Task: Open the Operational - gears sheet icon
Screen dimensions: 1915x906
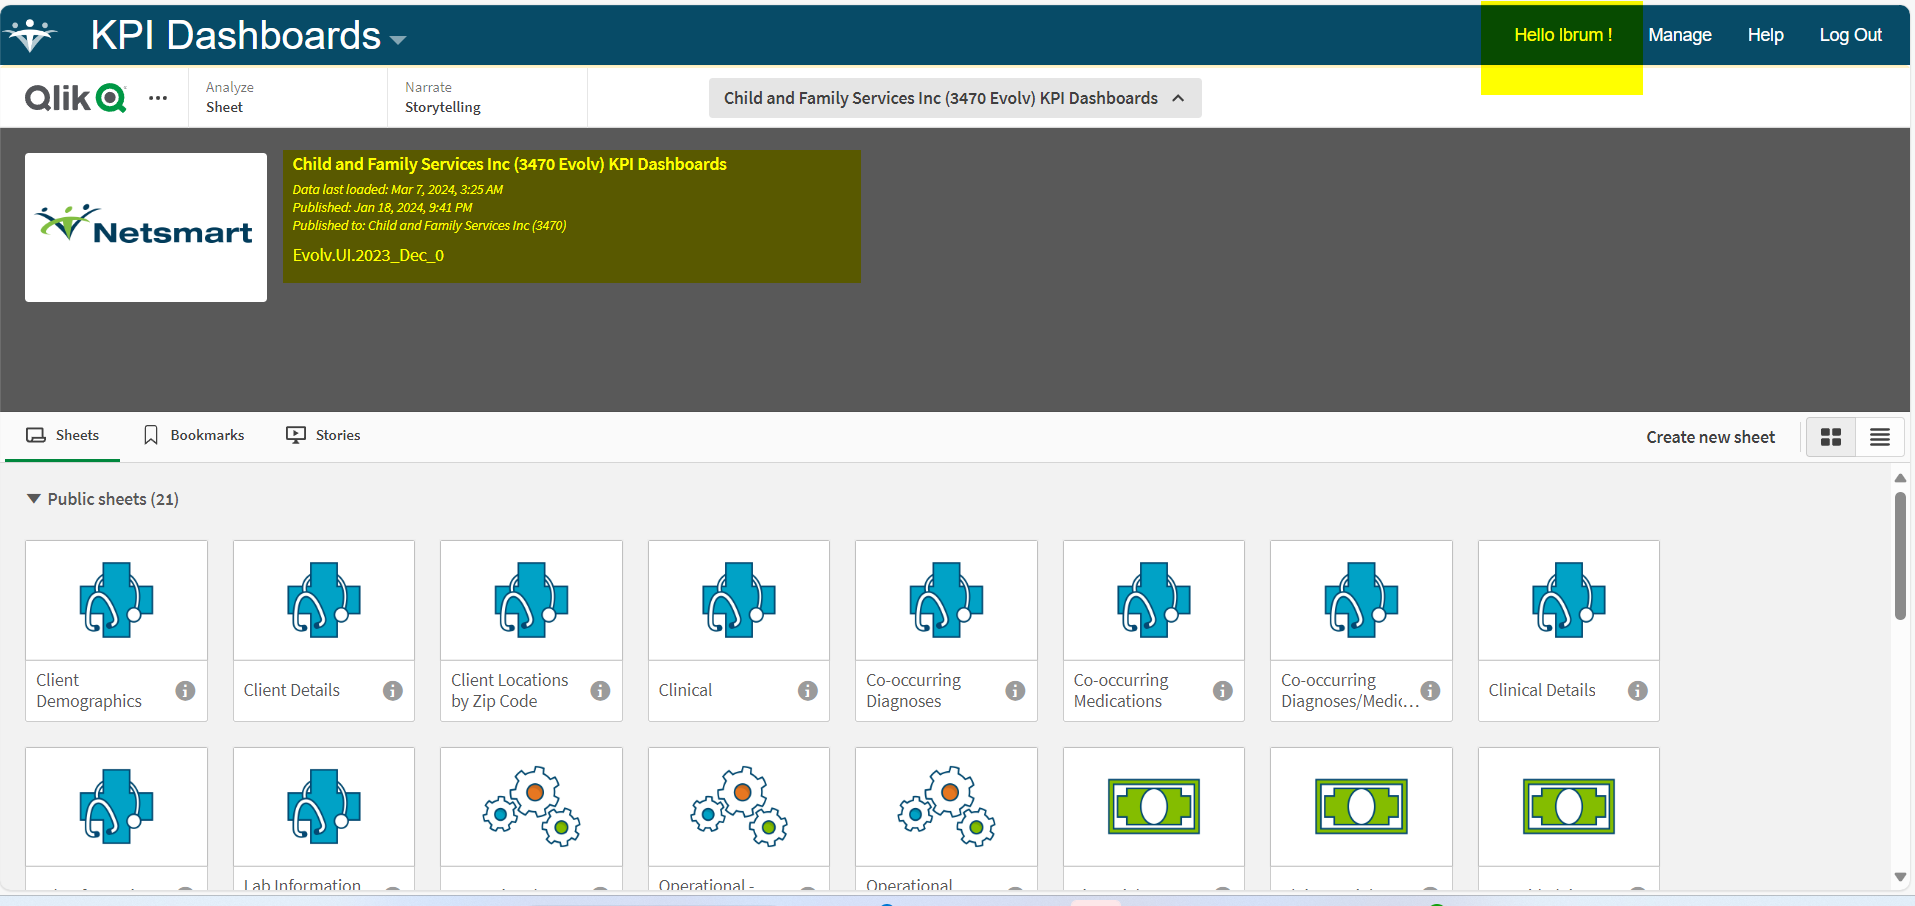Action: coord(739,807)
